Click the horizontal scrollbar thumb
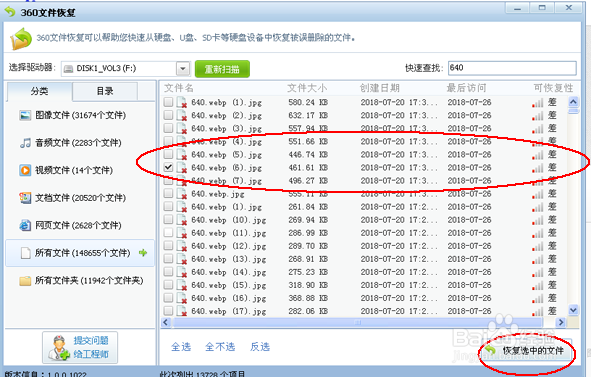 (357, 322)
